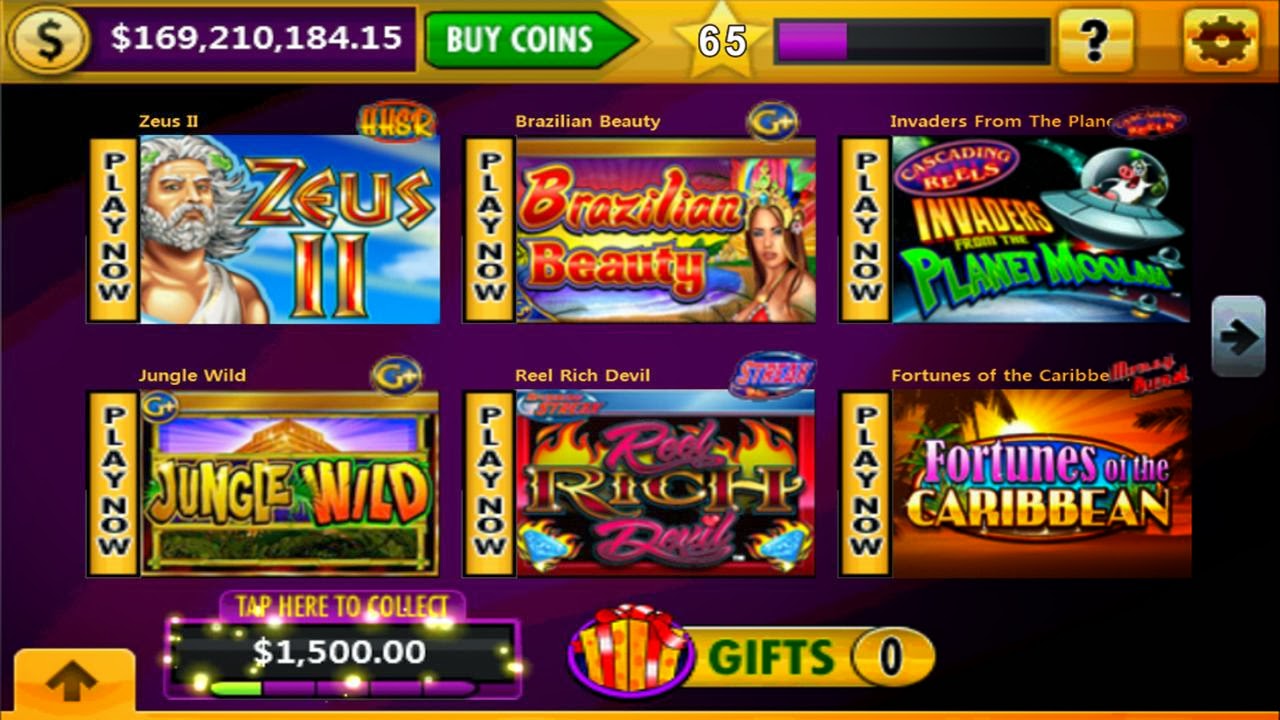Click the Streak badge above Reel Rich Devil

pos(773,374)
